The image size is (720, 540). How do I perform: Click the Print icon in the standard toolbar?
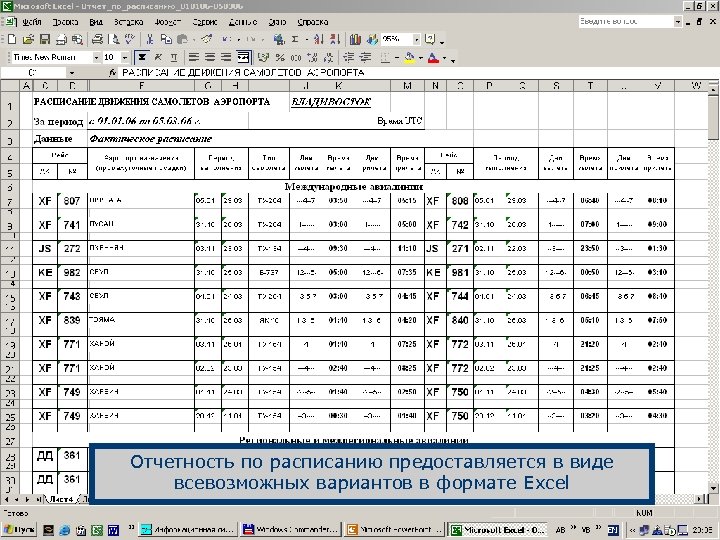[x=97, y=39]
